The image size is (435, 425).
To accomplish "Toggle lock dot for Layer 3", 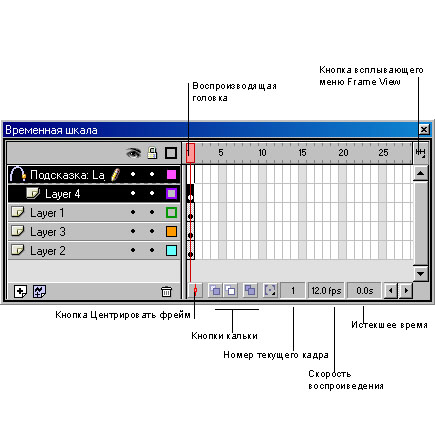I will click(152, 231).
